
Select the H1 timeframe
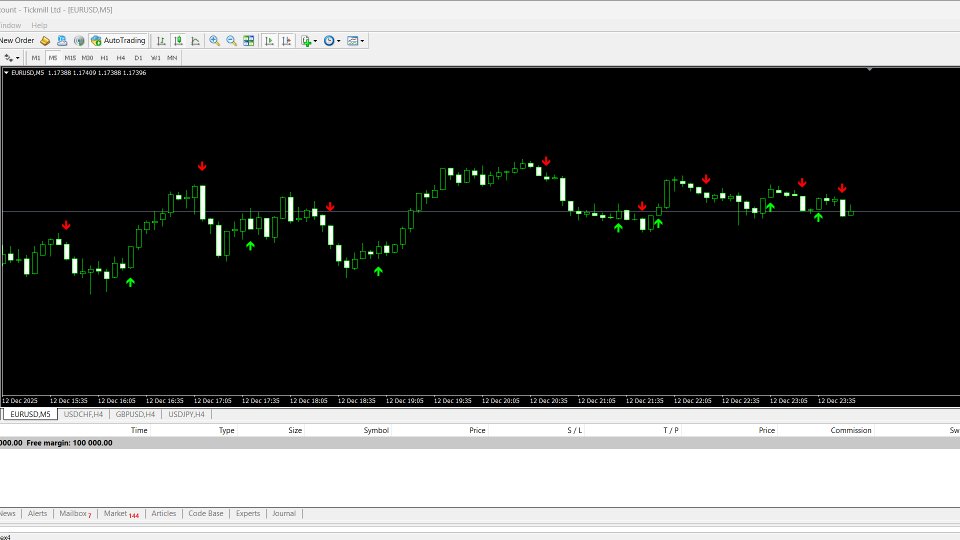104,58
